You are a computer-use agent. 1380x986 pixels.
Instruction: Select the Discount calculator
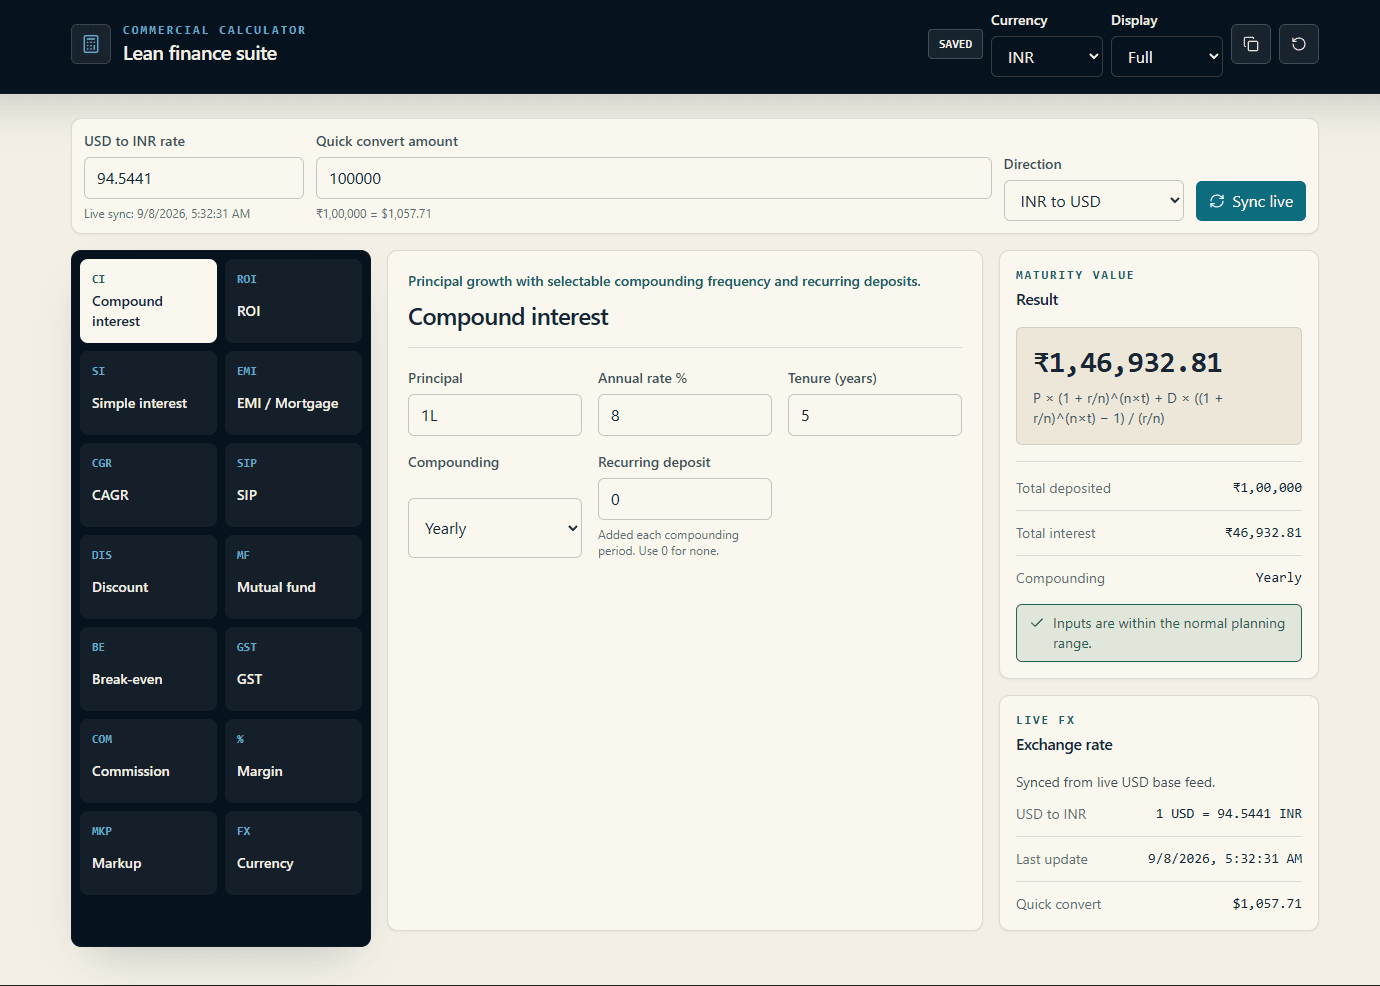pyautogui.click(x=148, y=577)
